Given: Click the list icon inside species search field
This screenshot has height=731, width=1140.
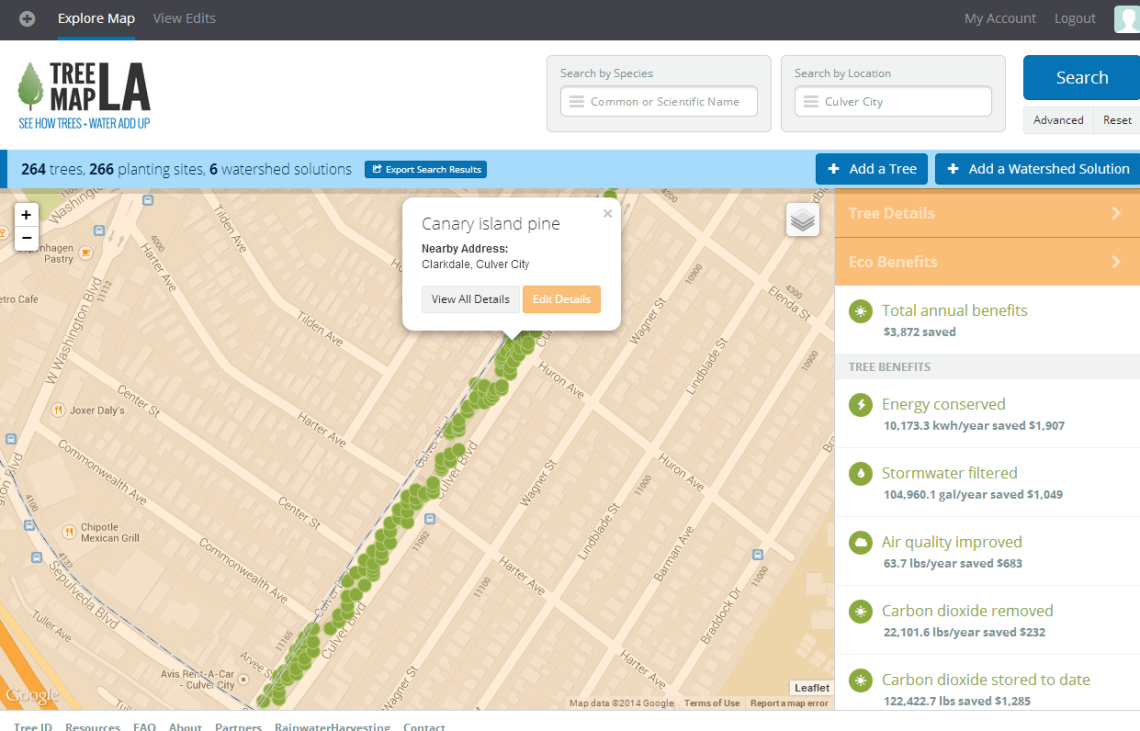Looking at the screenshot, I should click(576, 101).
